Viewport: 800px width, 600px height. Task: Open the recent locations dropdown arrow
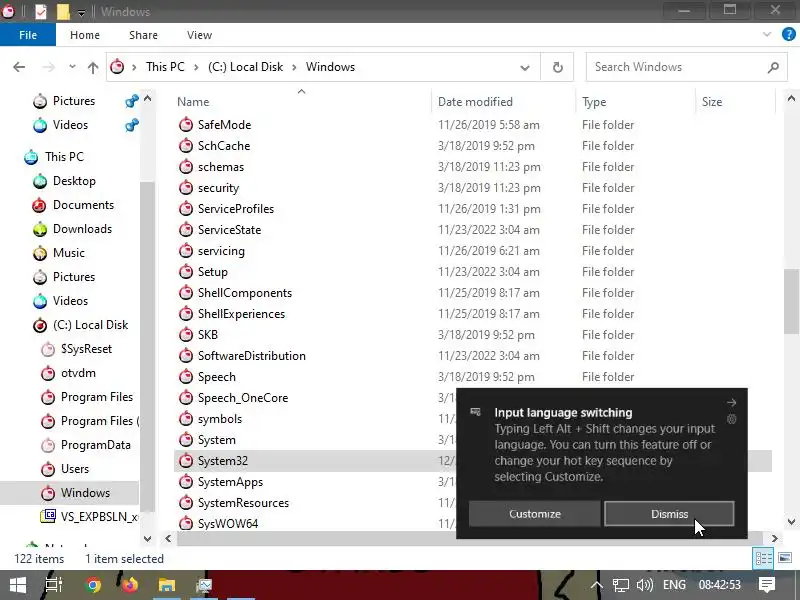(x=72, y=67)
